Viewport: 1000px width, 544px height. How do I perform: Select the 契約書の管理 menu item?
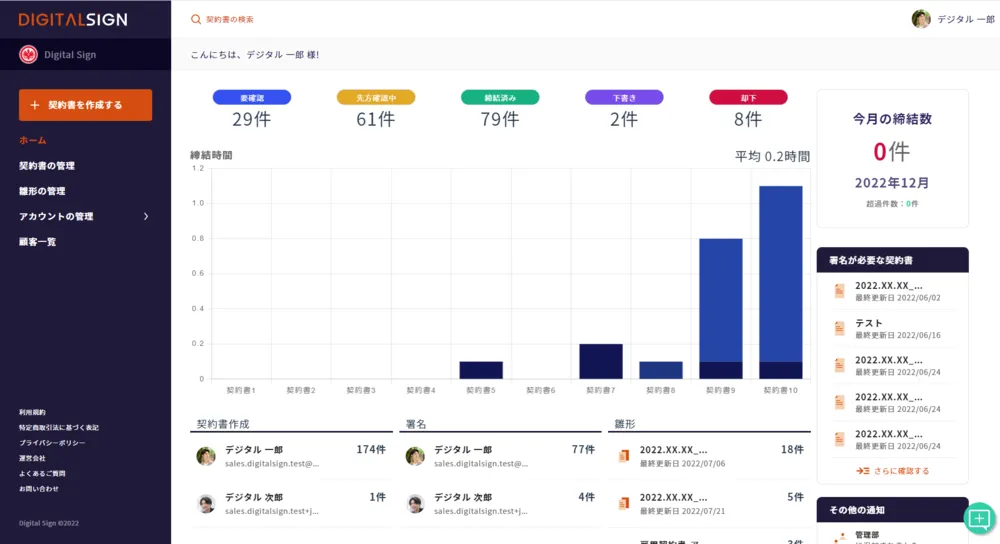coord(47,166)
